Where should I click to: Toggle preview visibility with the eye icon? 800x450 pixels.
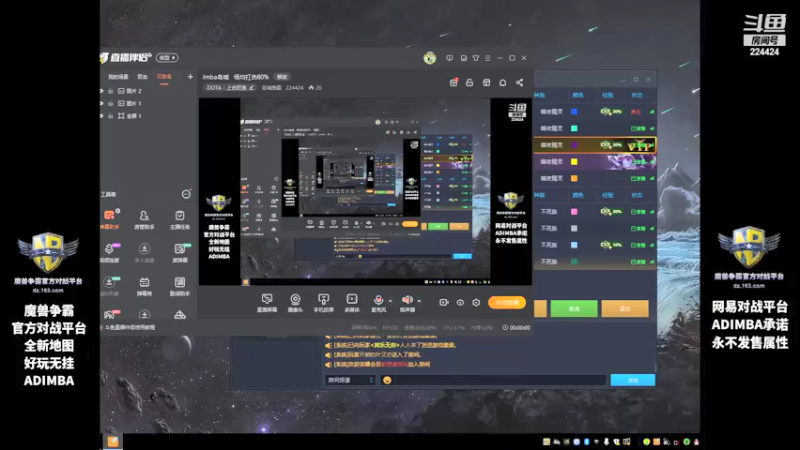click(x=460, y=303)
